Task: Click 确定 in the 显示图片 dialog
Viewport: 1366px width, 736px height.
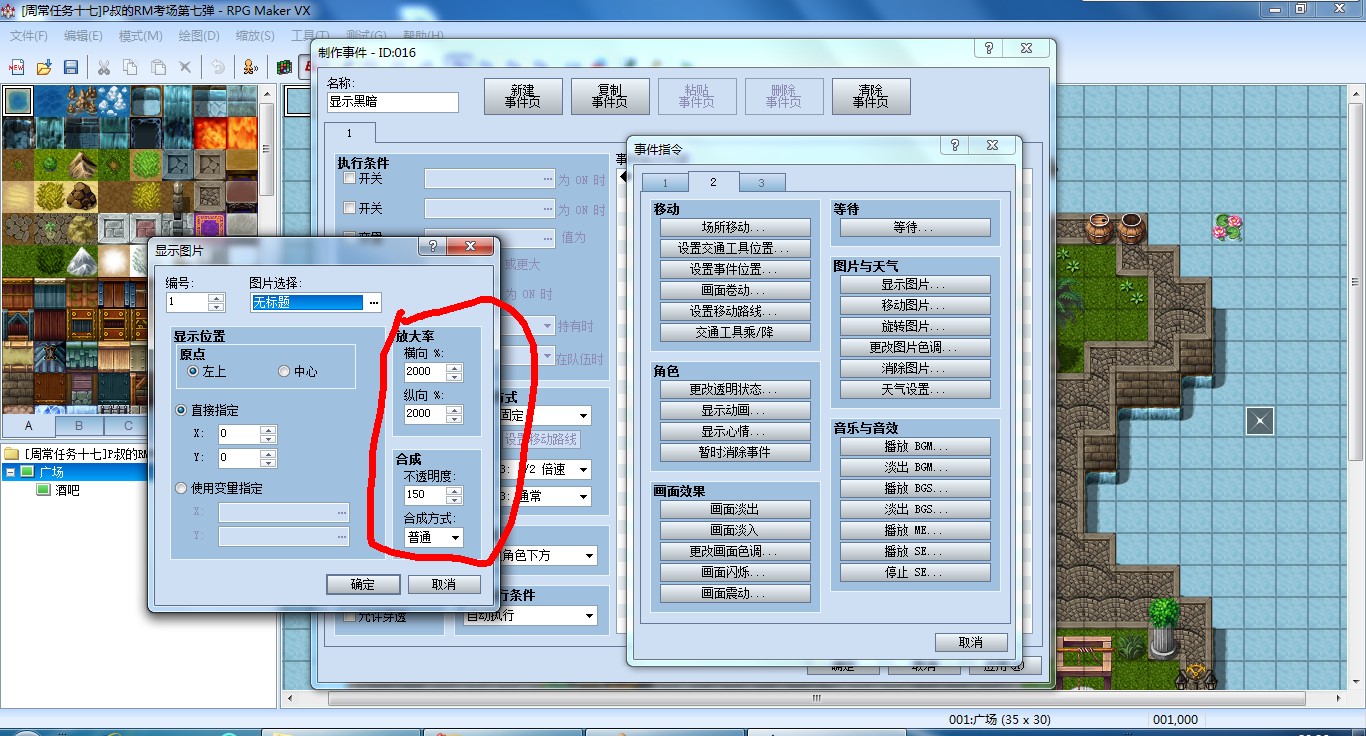Action: (363, 584)
